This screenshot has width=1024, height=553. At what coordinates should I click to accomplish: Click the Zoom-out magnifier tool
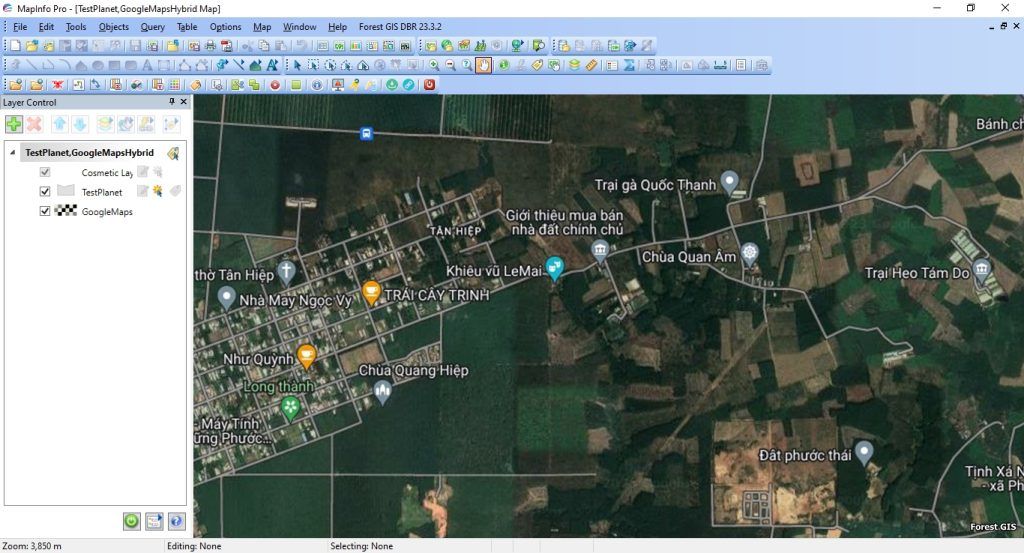click(450, 65)
